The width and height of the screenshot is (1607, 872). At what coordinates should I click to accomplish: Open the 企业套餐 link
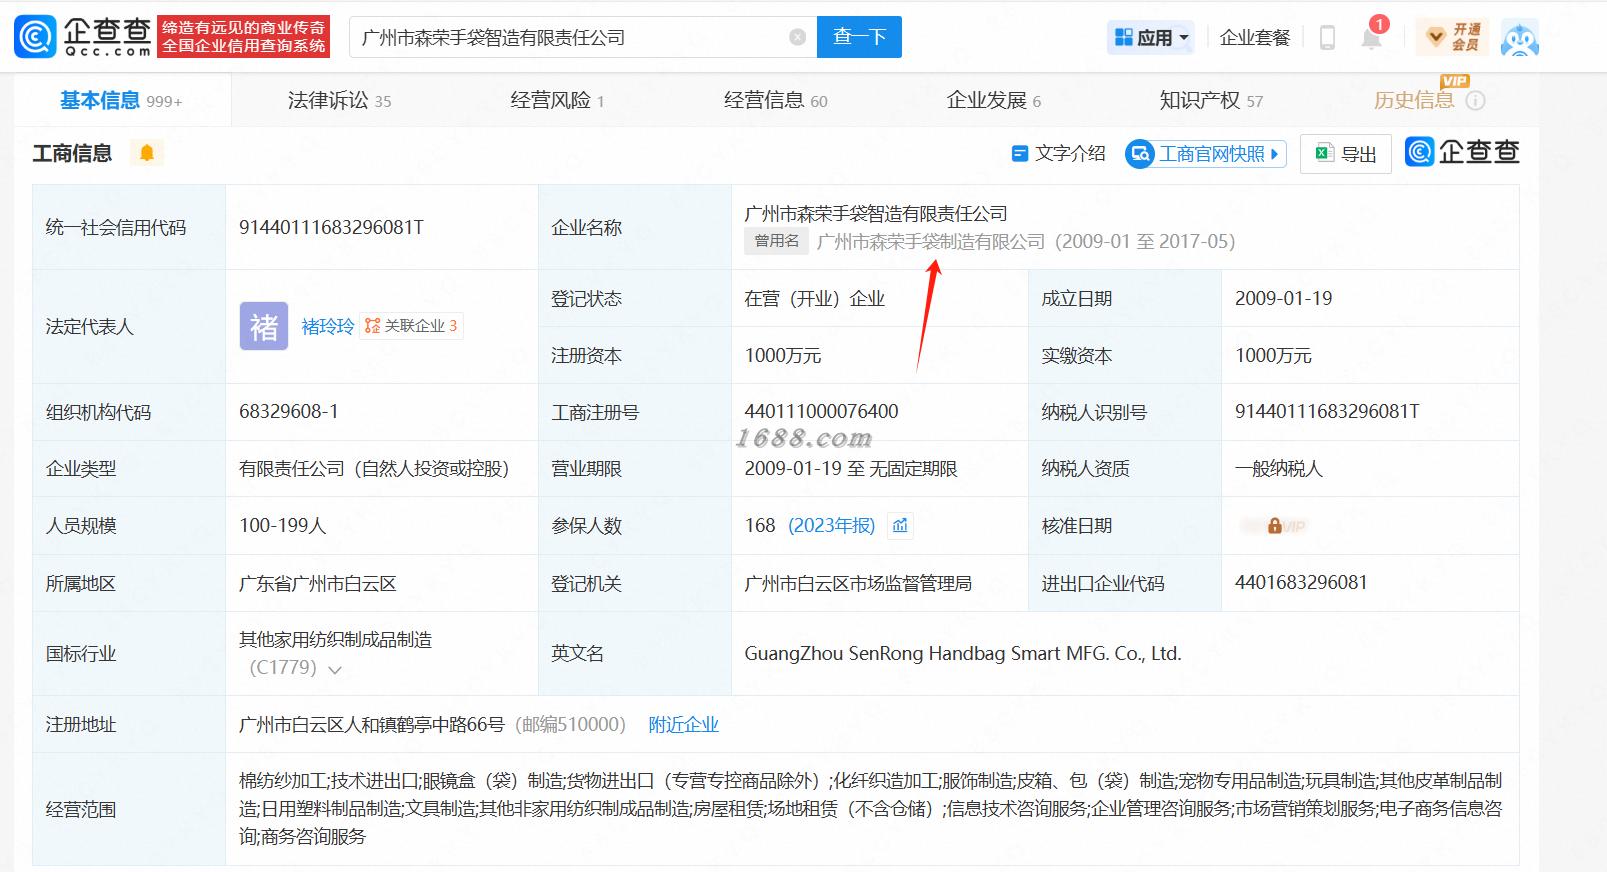(1255, 38)
